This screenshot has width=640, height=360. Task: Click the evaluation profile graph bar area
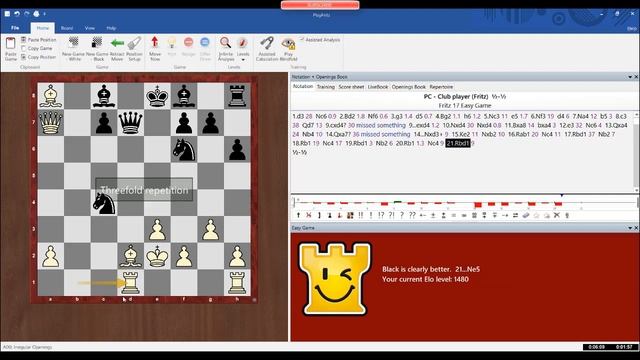point(463,202)
